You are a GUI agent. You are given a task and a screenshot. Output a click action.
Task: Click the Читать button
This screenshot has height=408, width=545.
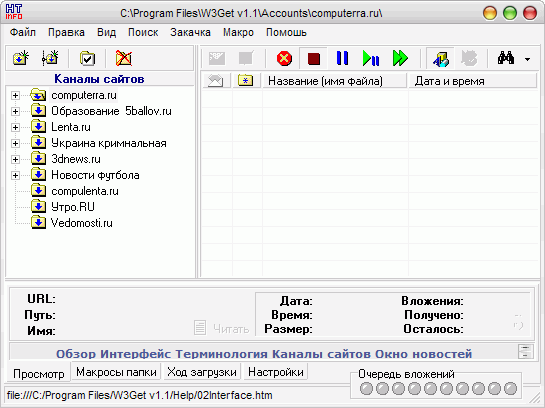point(222,328)
